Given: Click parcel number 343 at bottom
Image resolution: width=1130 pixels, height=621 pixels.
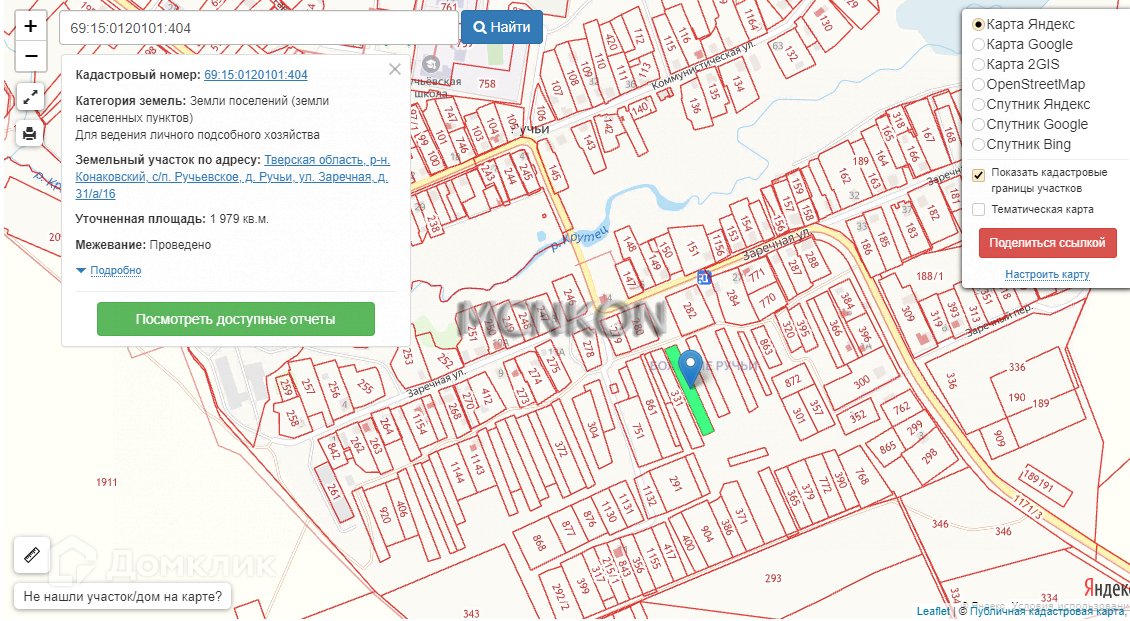Looking at the screenshot, I should [471, 614].
